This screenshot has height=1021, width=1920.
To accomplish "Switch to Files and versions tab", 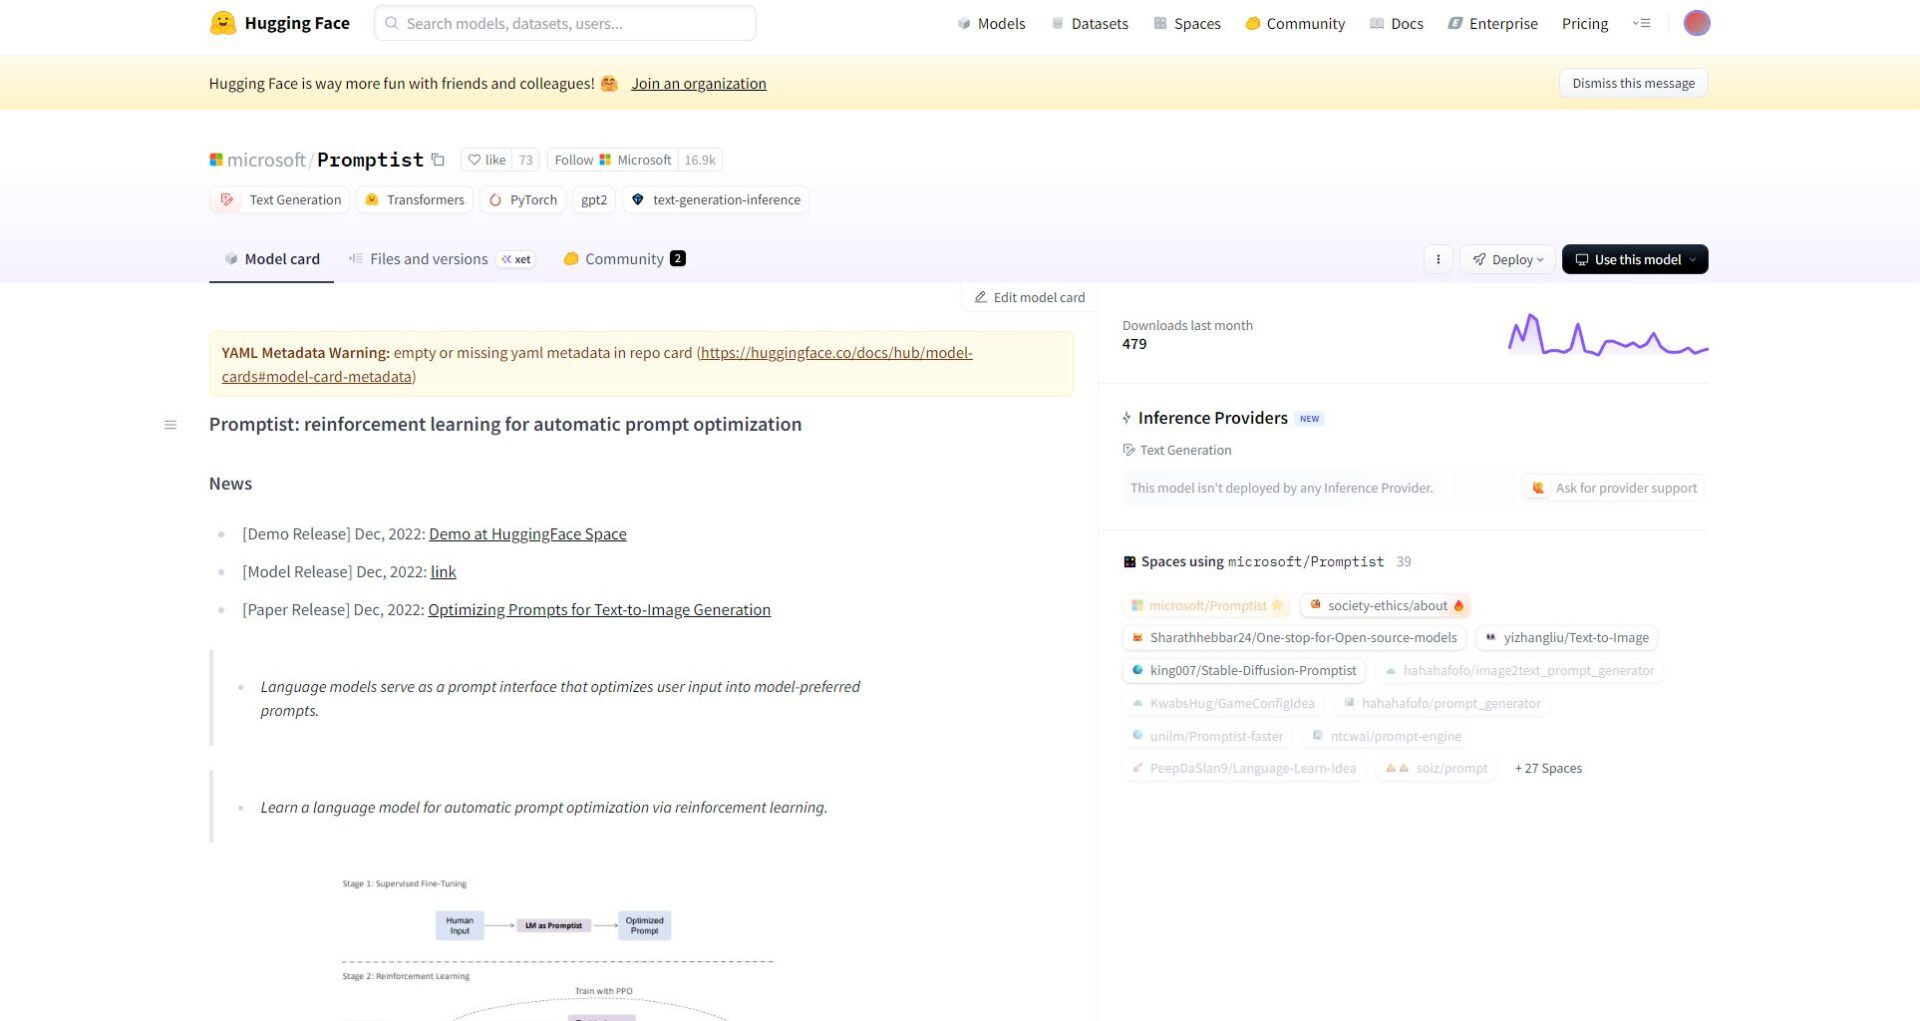I will pos(428,259).
